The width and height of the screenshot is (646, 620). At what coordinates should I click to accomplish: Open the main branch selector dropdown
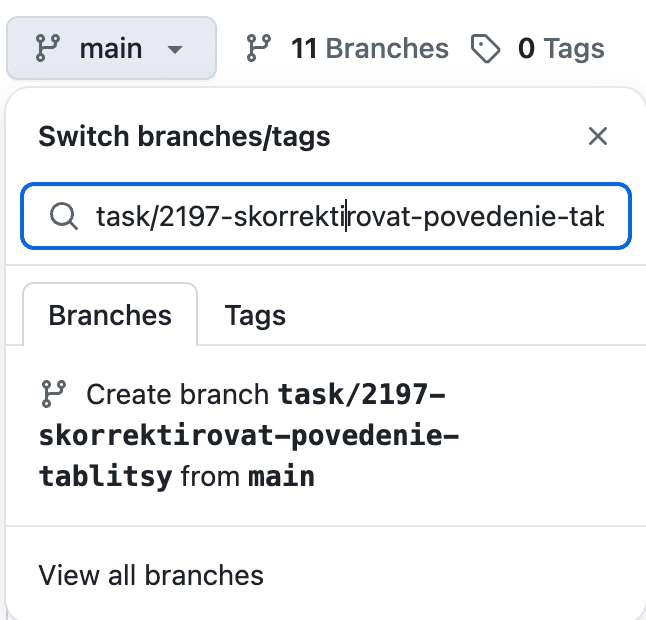(112, 48)
